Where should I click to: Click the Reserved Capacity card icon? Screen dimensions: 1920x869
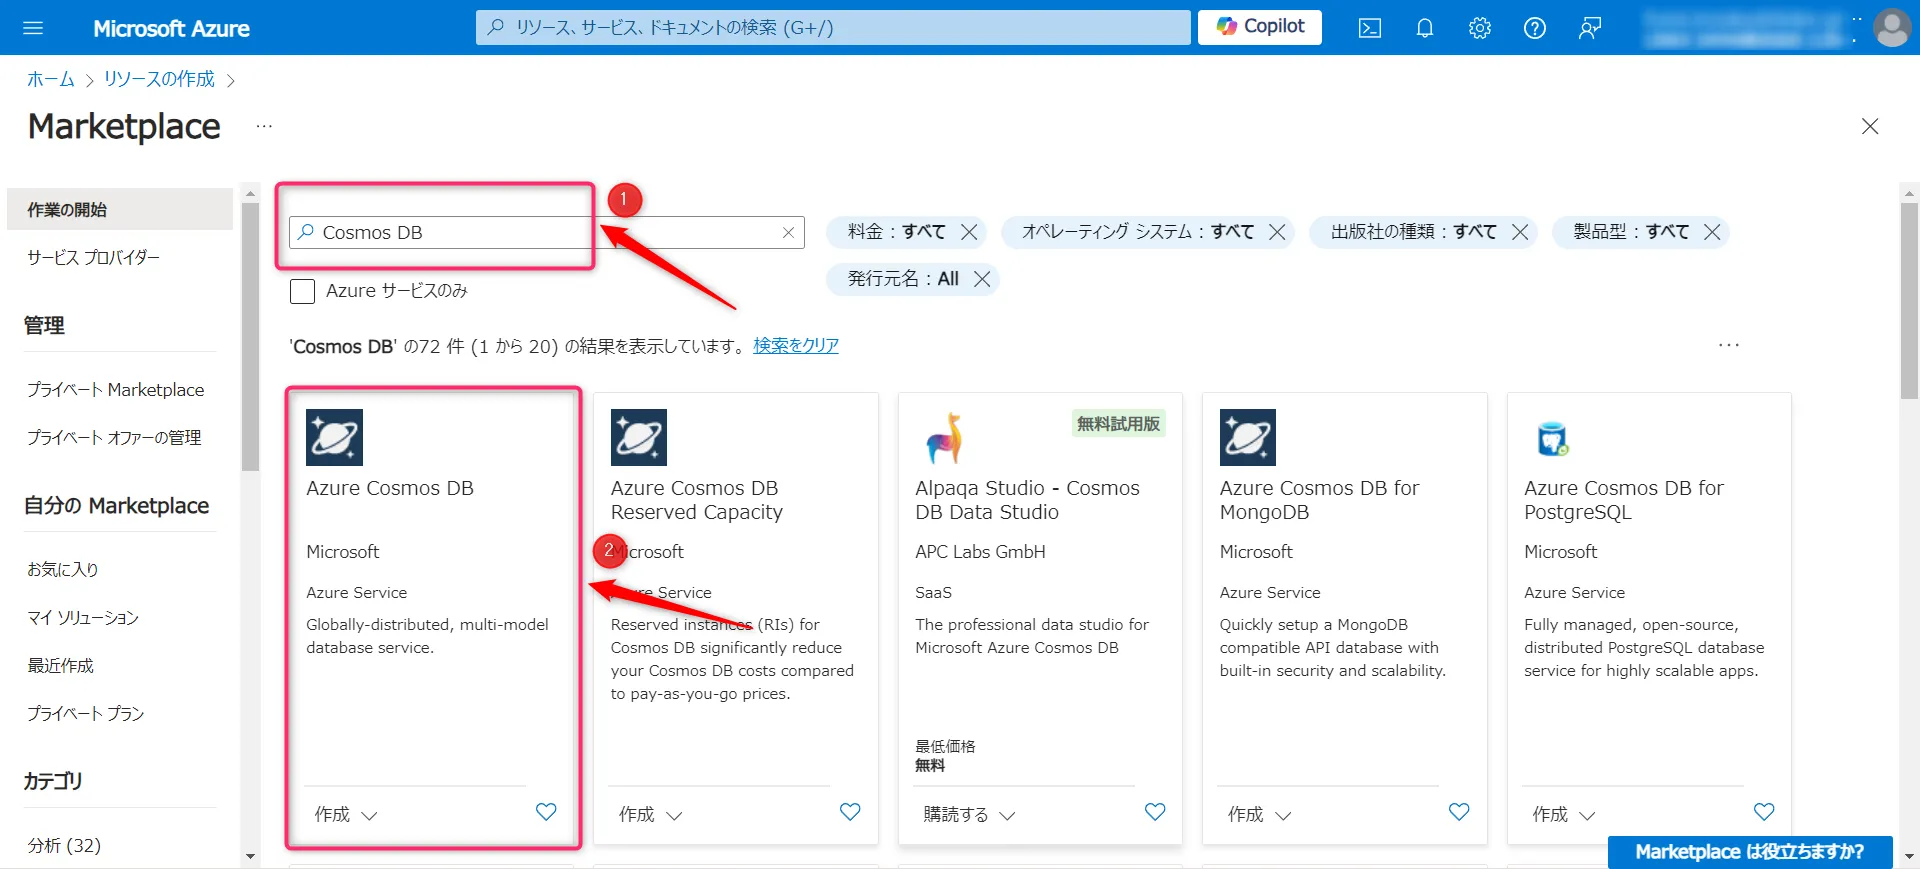(x=639, y=437)
